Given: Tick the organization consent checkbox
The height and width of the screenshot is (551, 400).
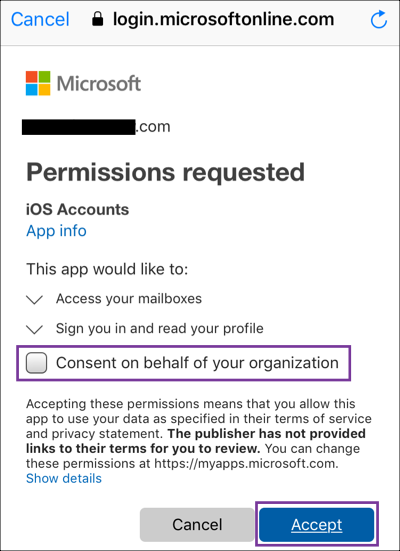Looking at the screenshot, I should pos(37,363).
